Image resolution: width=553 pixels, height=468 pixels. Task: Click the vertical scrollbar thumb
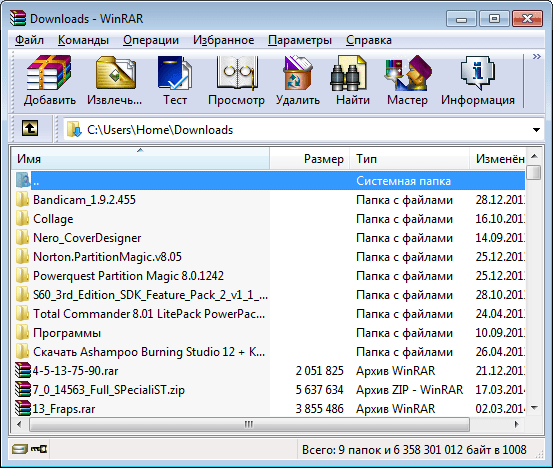pyautogui.click(x=534, y=172)
